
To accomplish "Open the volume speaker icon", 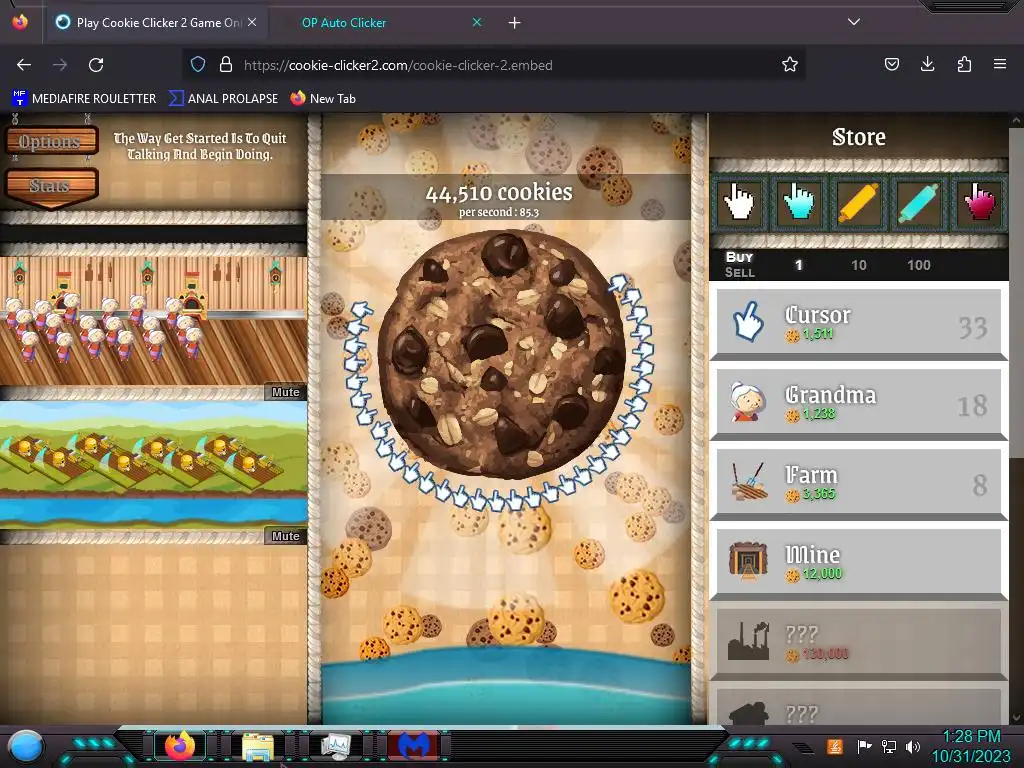I will (913, 746).
